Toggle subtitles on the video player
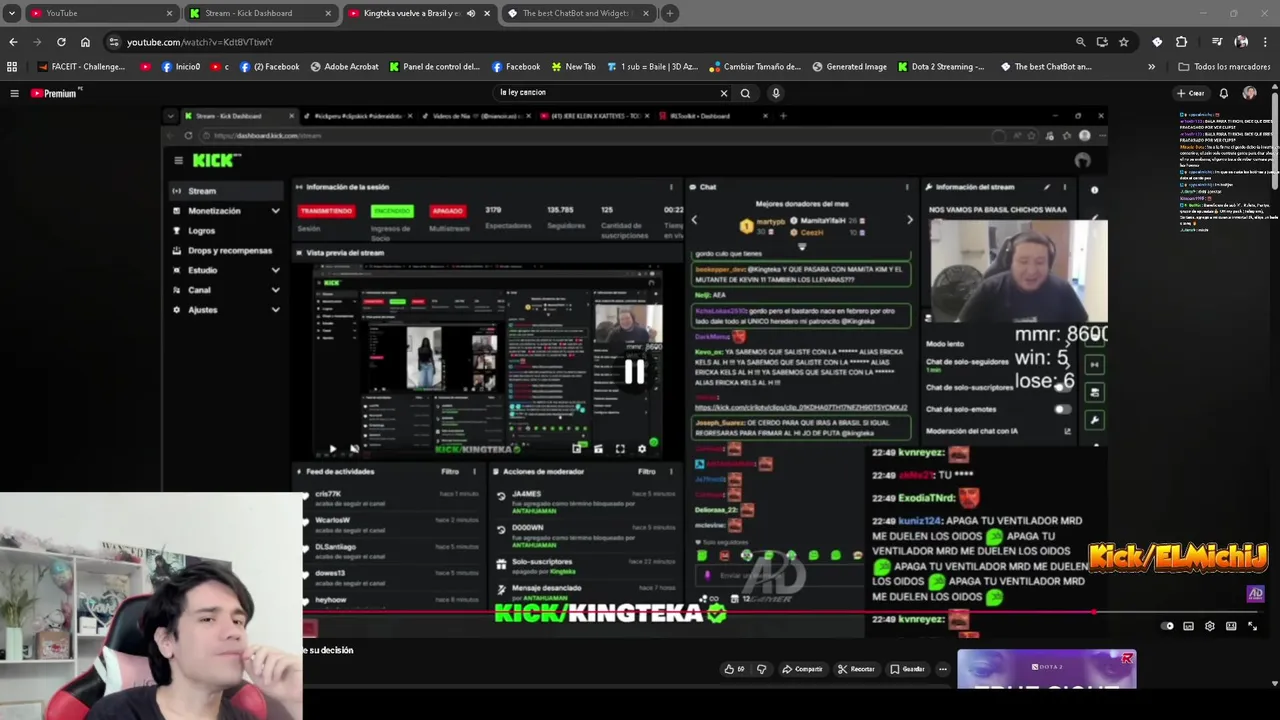 click(1188, 626)
